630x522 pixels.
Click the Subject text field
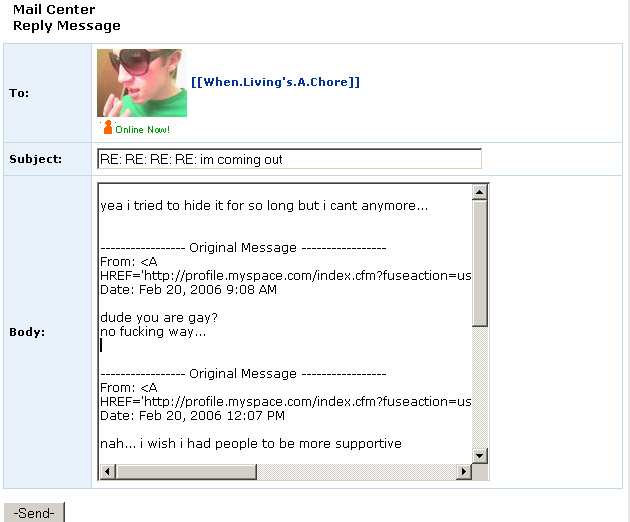[289, 159]
